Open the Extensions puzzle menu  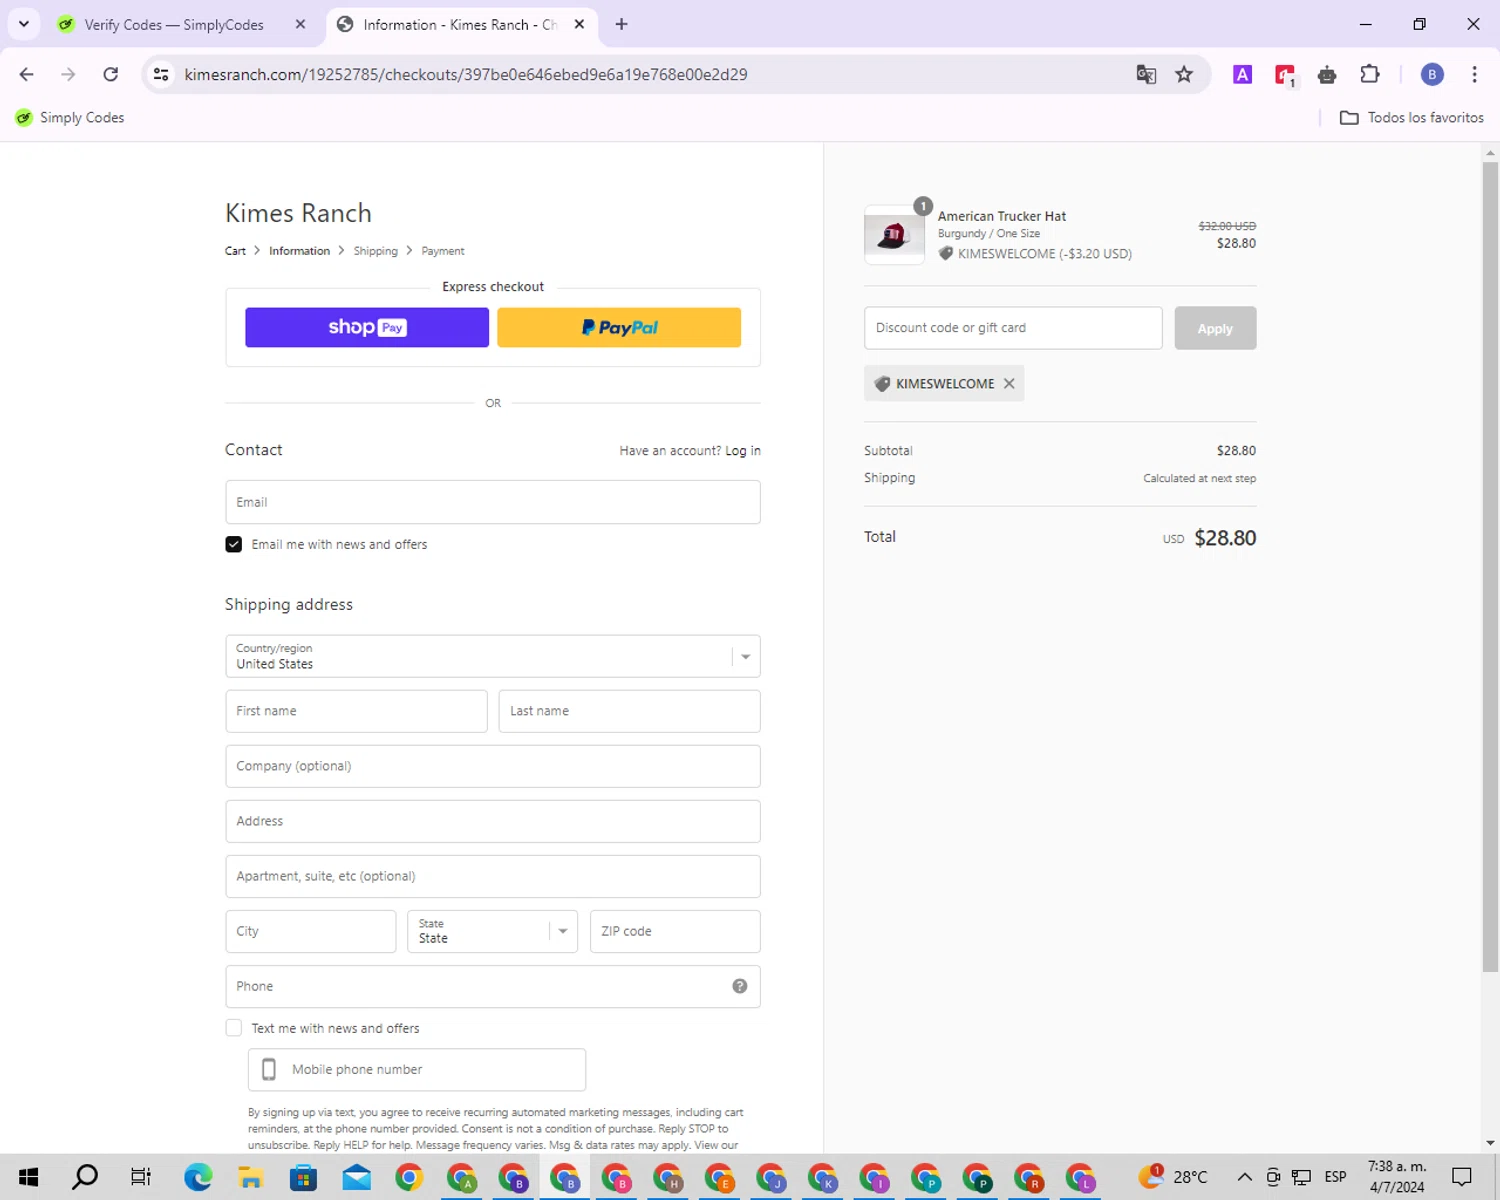(x=1370, y=74)
